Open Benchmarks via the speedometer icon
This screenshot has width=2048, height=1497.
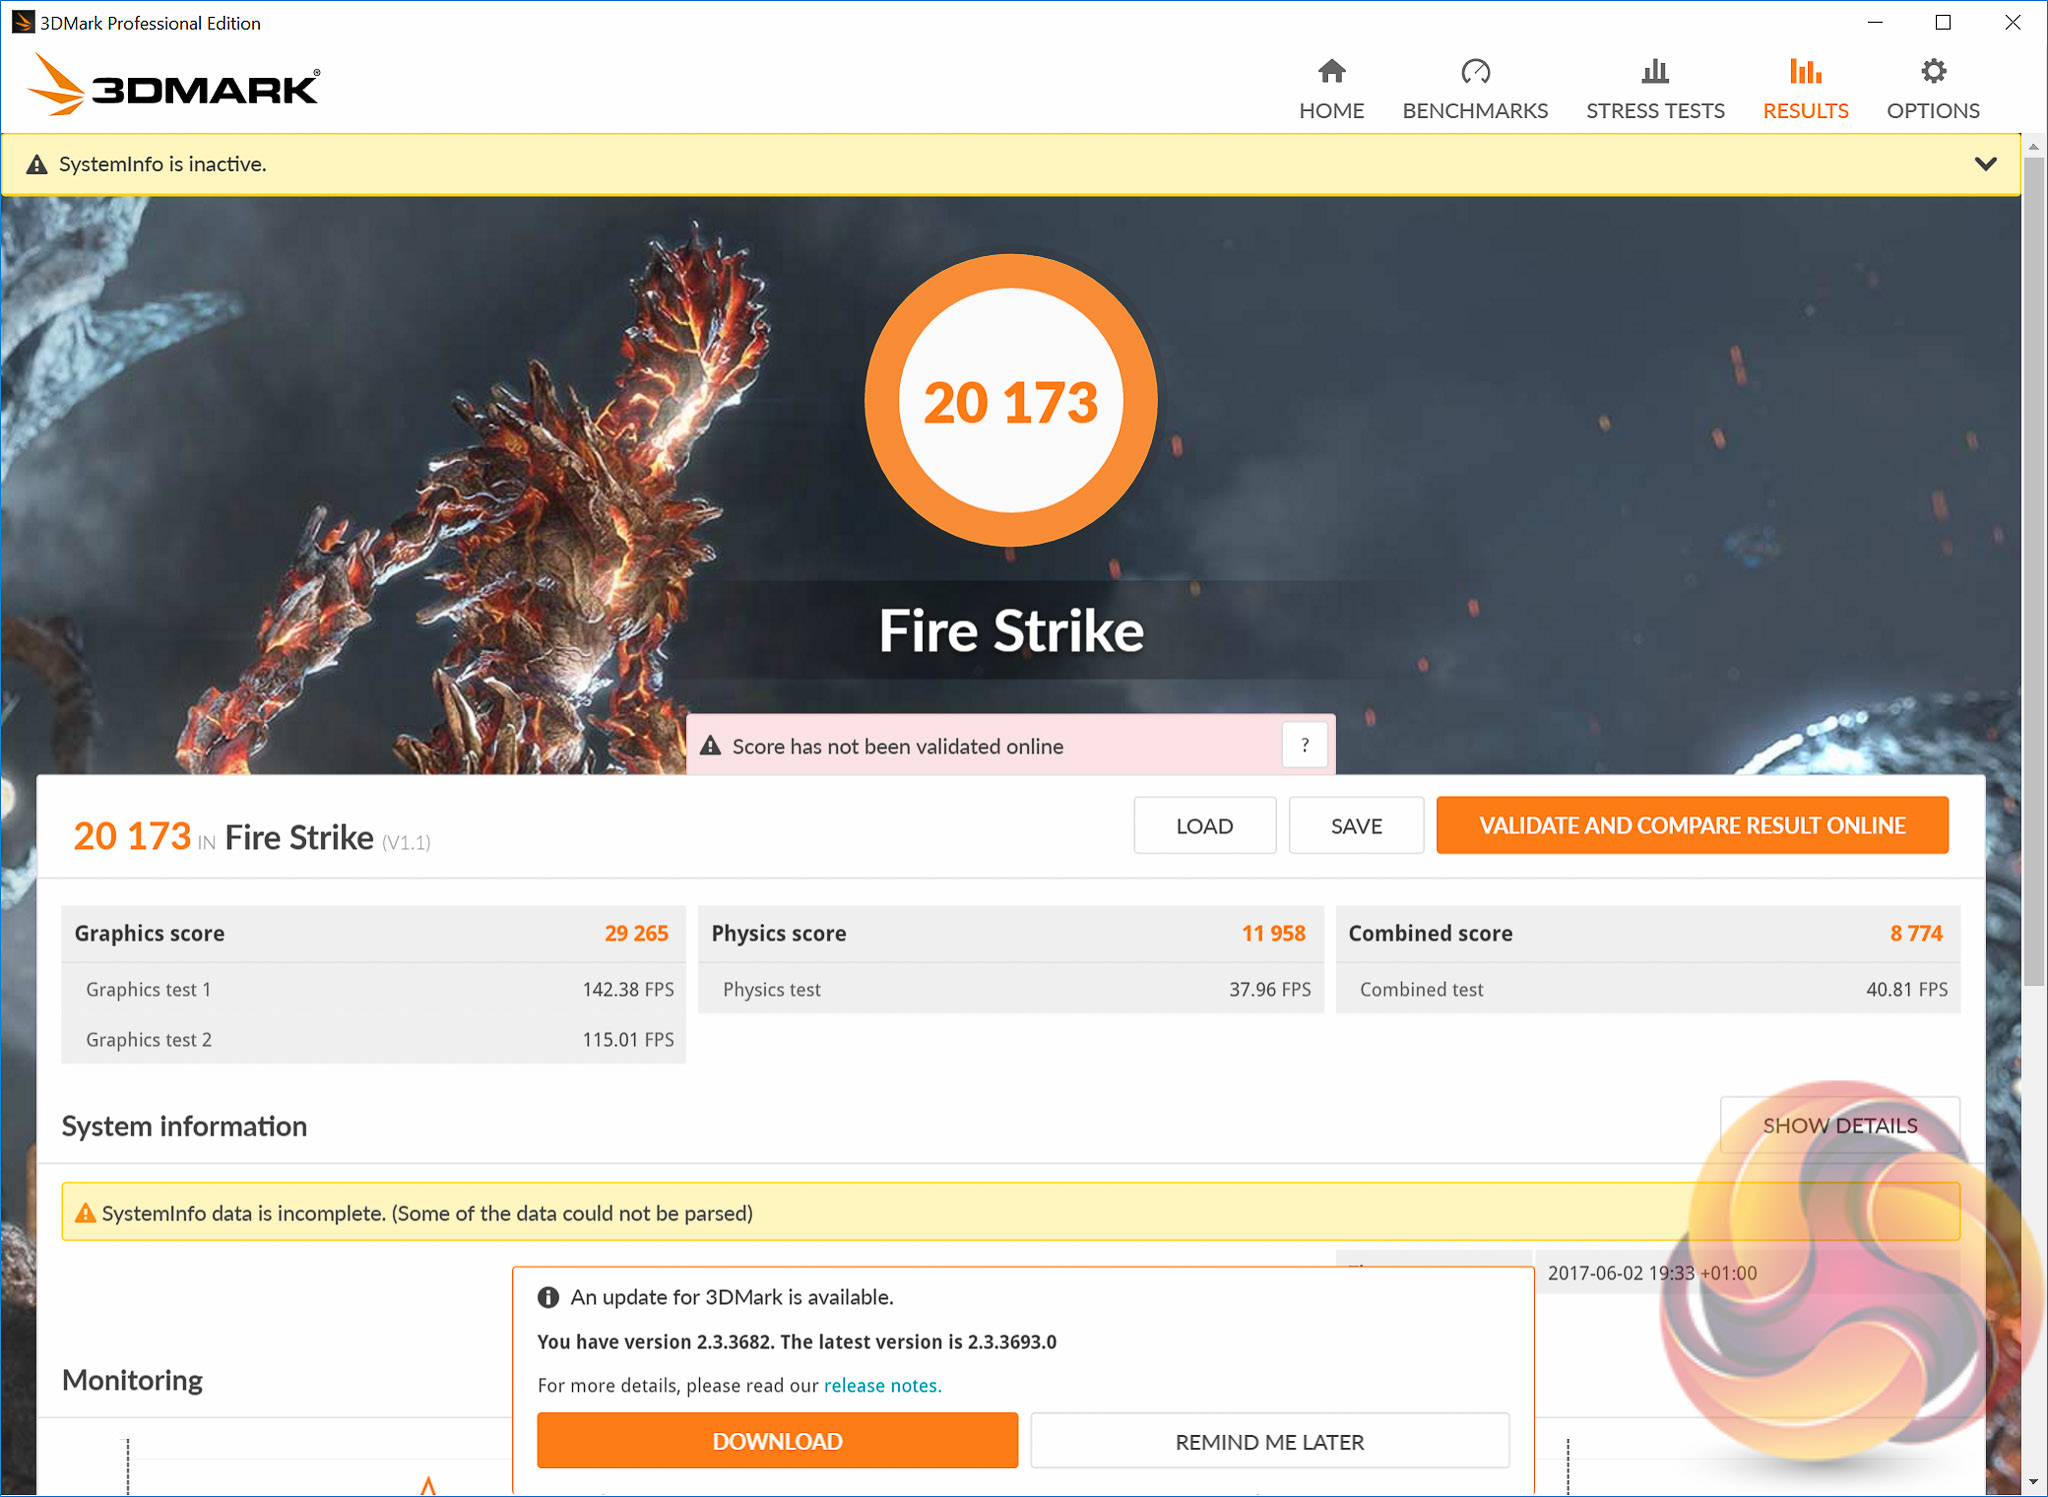[x=1475, y=72]
